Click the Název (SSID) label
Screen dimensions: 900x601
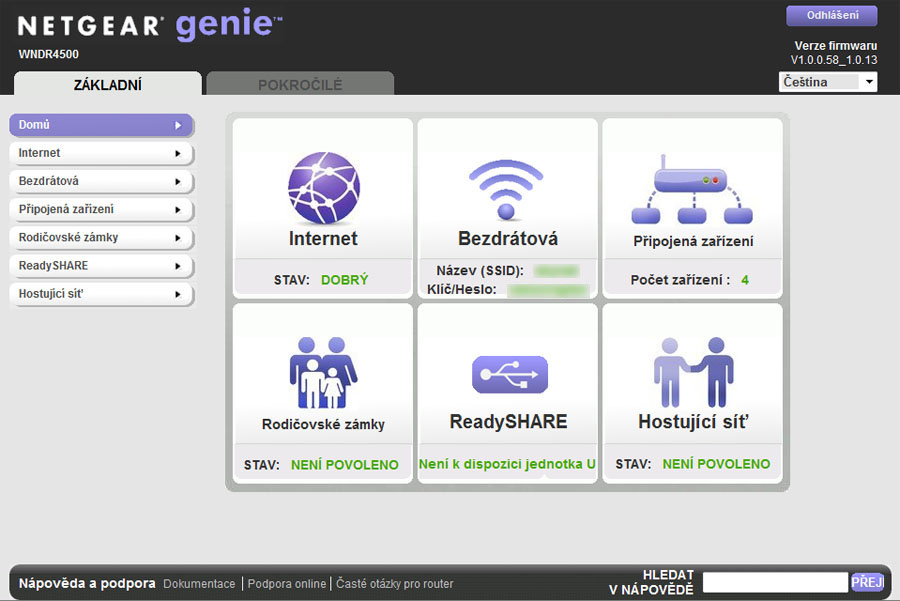click(x=480, y=270)
